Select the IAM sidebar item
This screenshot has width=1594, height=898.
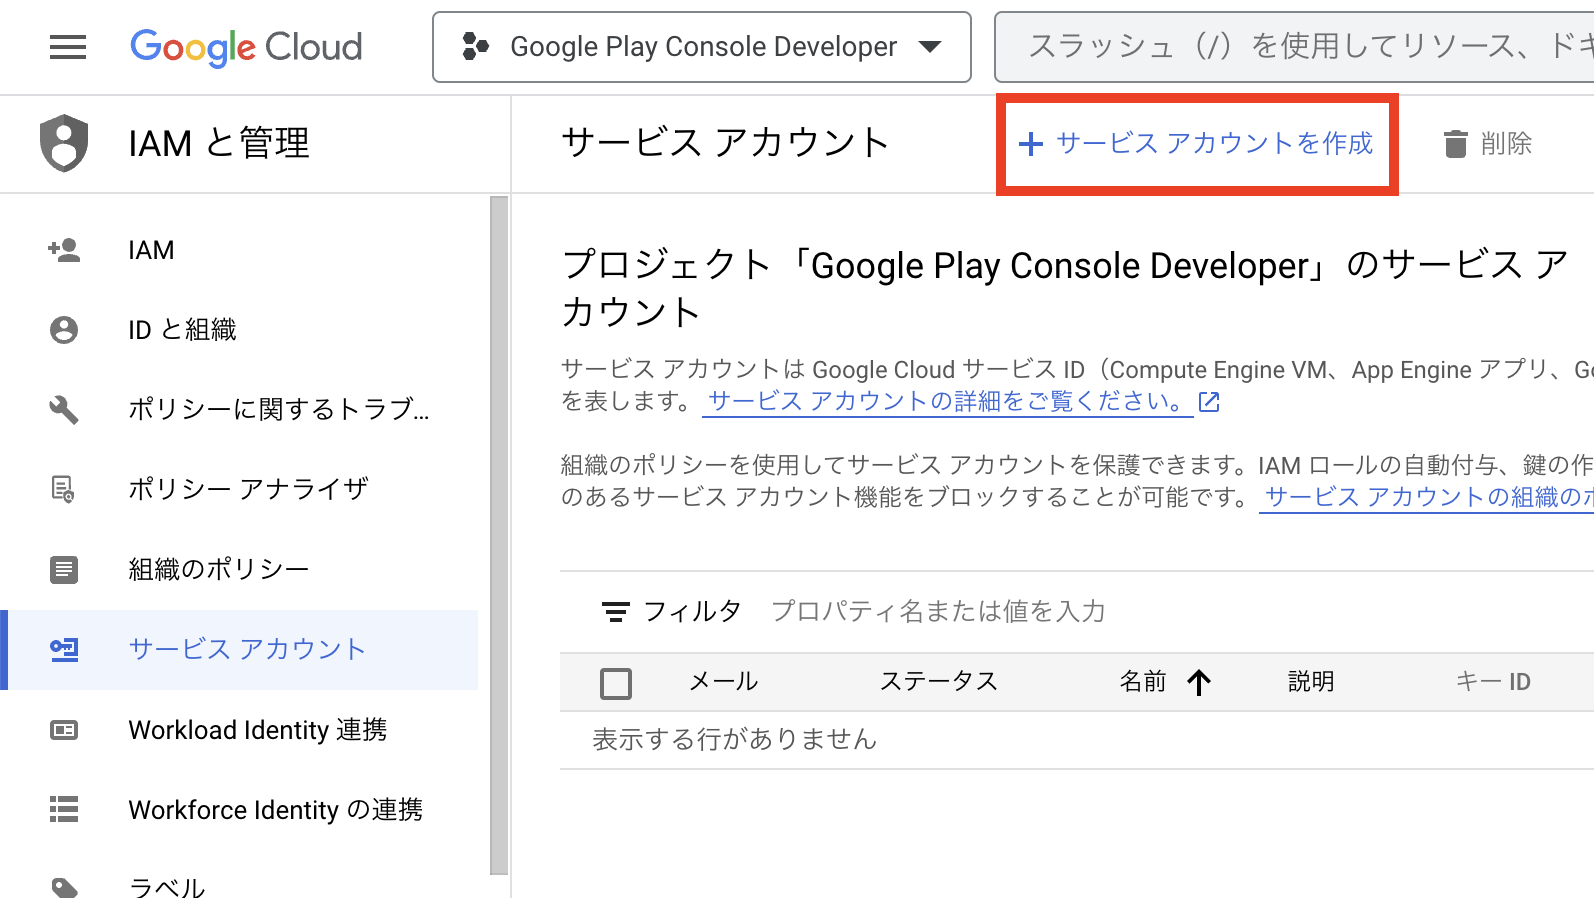pyautogui.click(x=239, y=250)
